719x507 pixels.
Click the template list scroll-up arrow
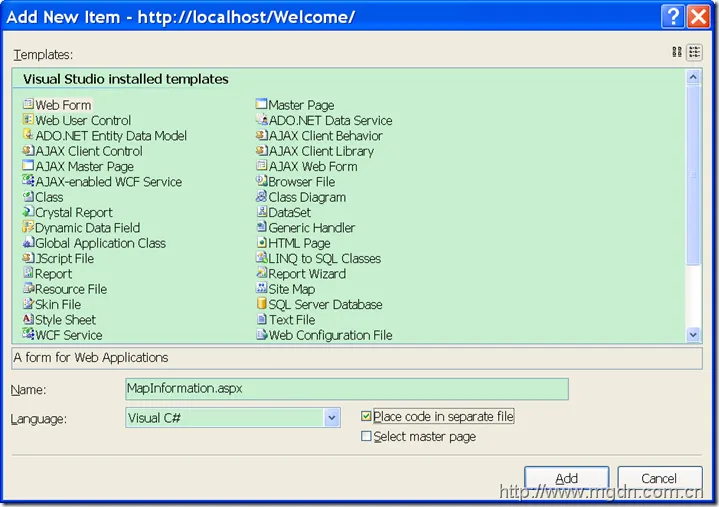click(x=693, y=77)
